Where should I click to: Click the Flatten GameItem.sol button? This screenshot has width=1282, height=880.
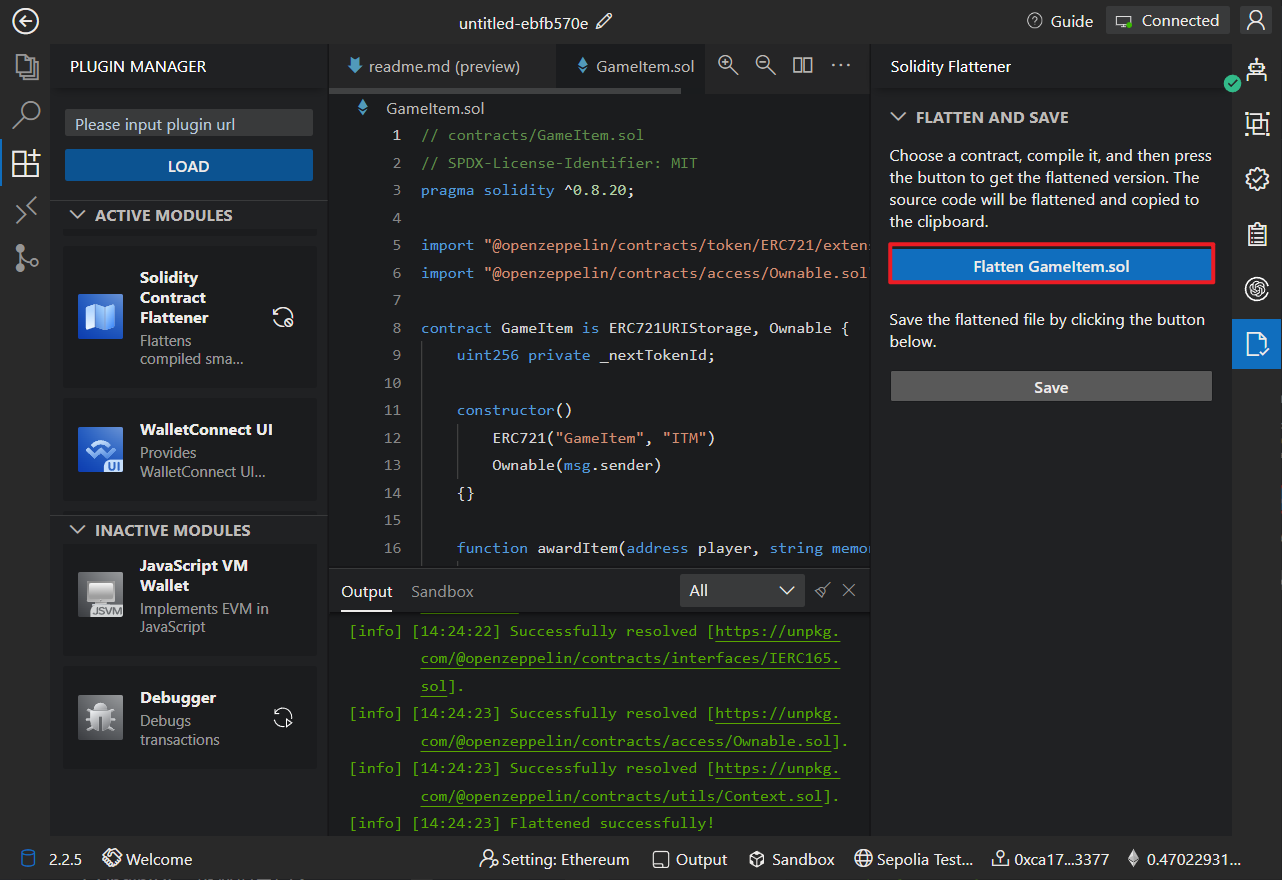1051,266
